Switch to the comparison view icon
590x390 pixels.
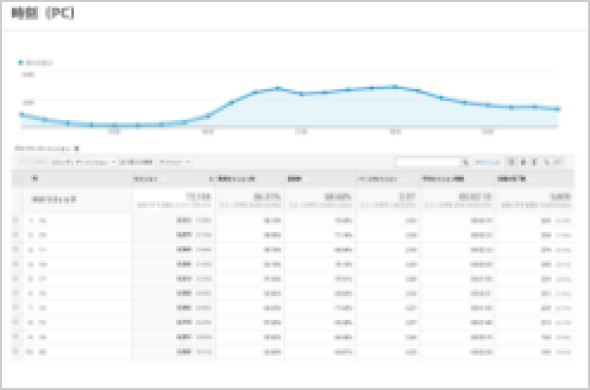point(547,162)
